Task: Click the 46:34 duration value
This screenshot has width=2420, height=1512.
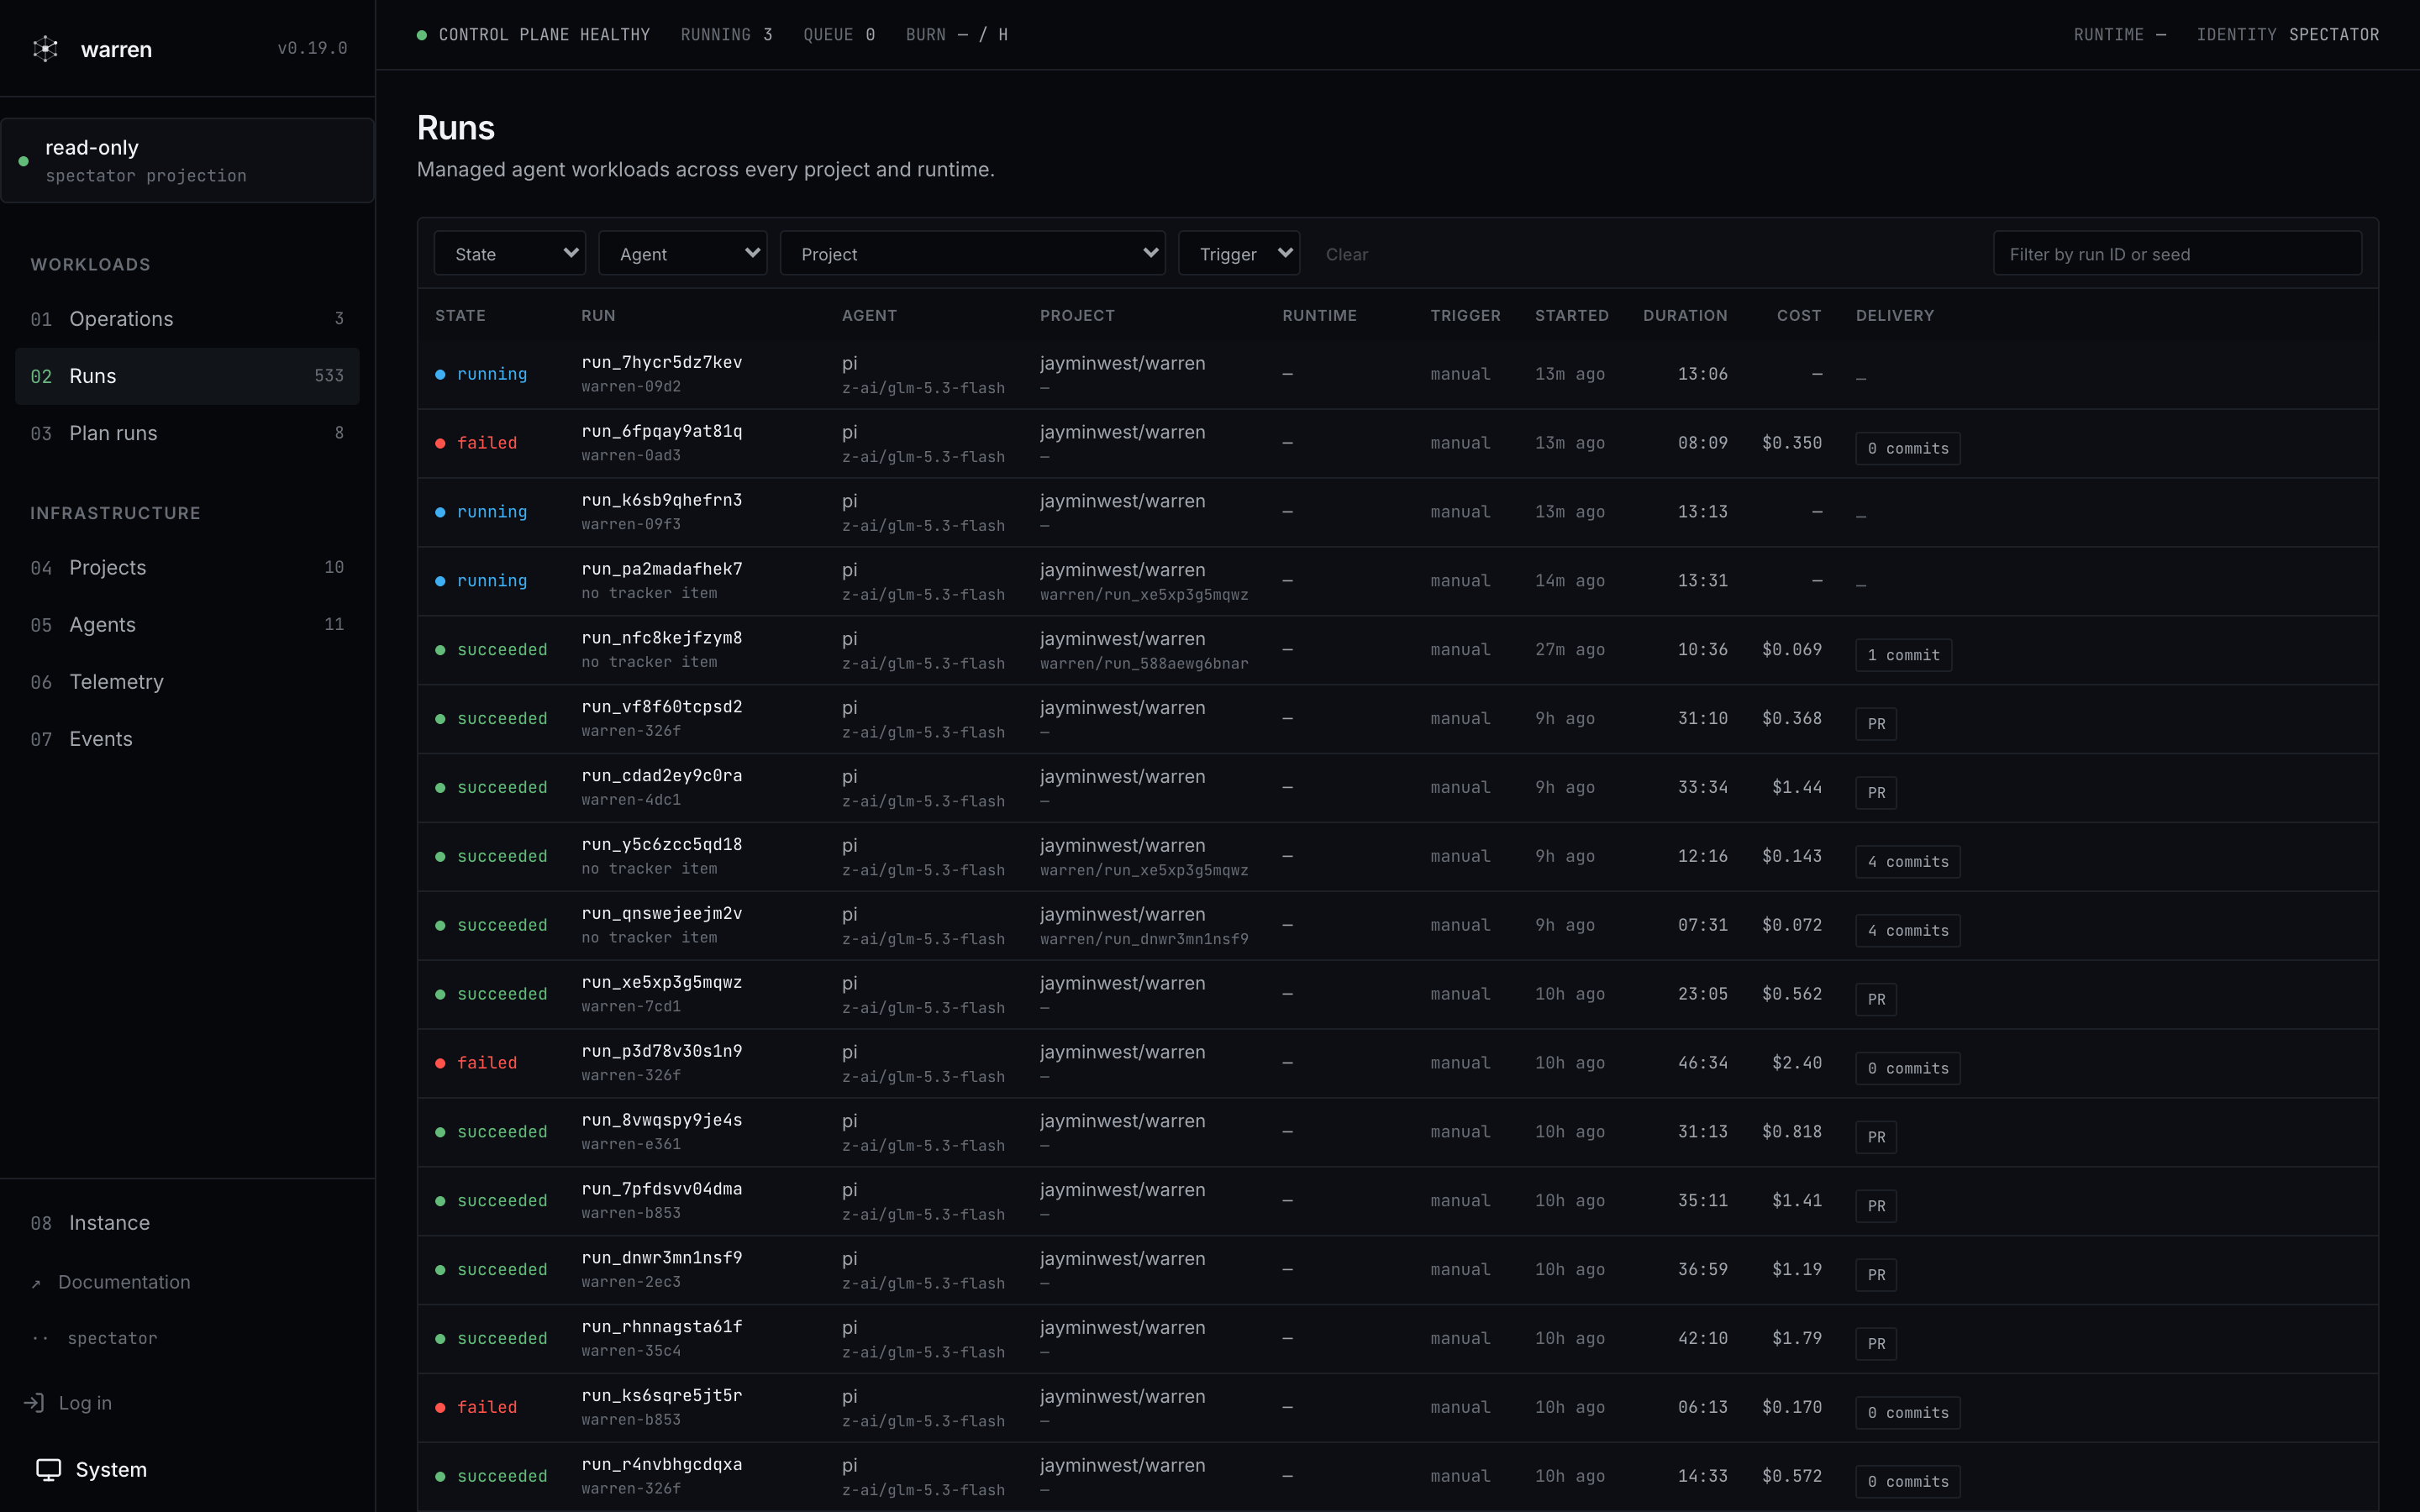Action: [1702, 1063]
